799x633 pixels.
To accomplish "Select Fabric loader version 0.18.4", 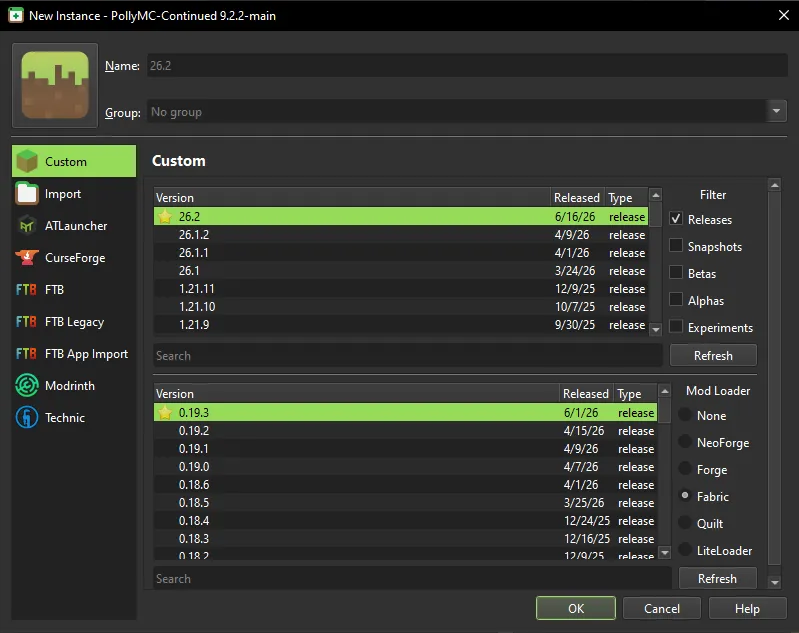I will coord(406,520).
